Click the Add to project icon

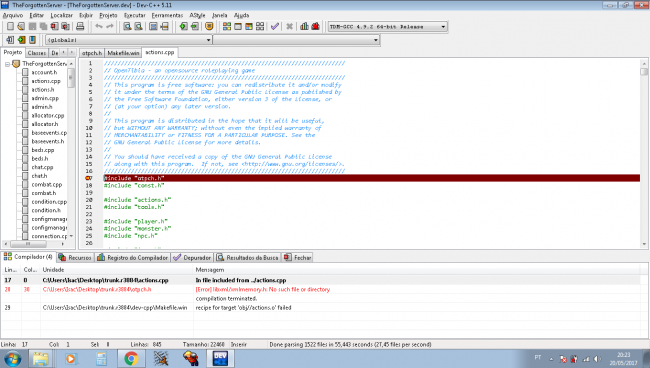pyautogui.click(x=183, y=26)
